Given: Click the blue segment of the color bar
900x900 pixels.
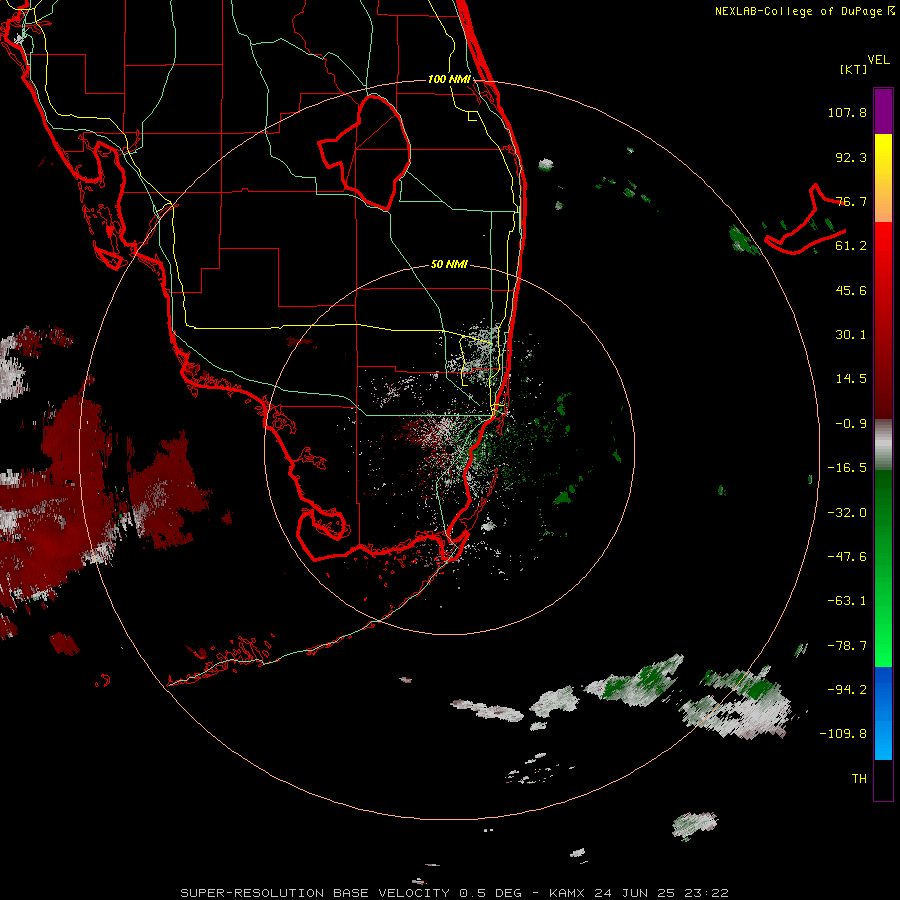Looking at the screenshot, I should tap(883, 713).
